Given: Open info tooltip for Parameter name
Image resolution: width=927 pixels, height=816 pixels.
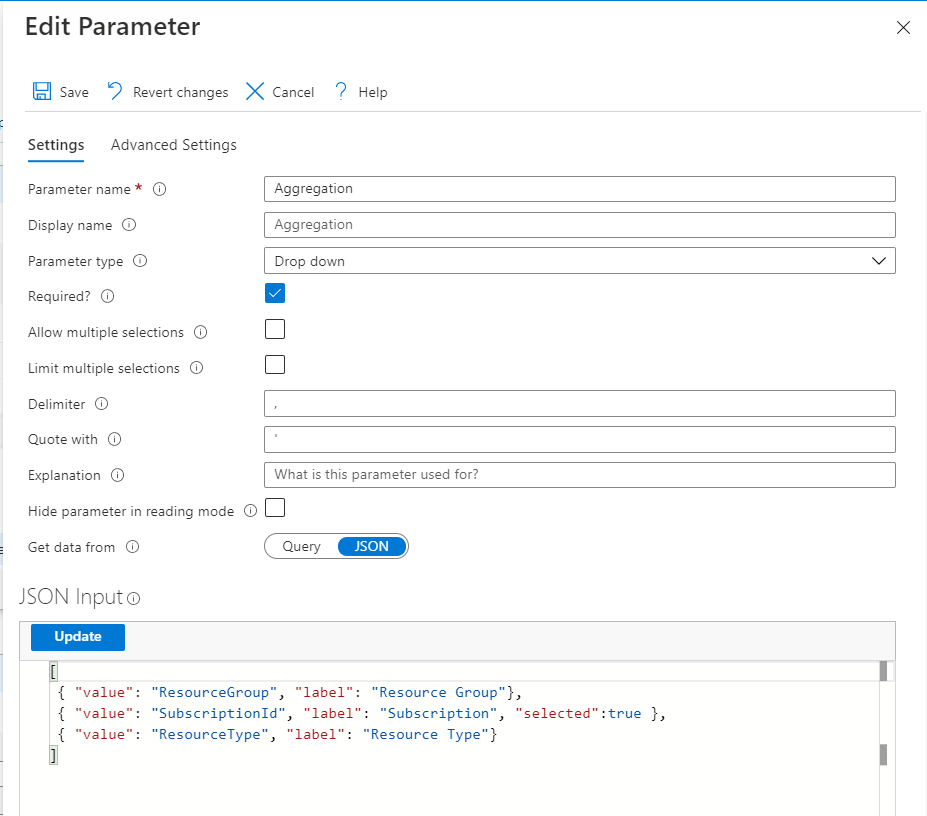Looking at the screenshot, I should click(160, 189).
